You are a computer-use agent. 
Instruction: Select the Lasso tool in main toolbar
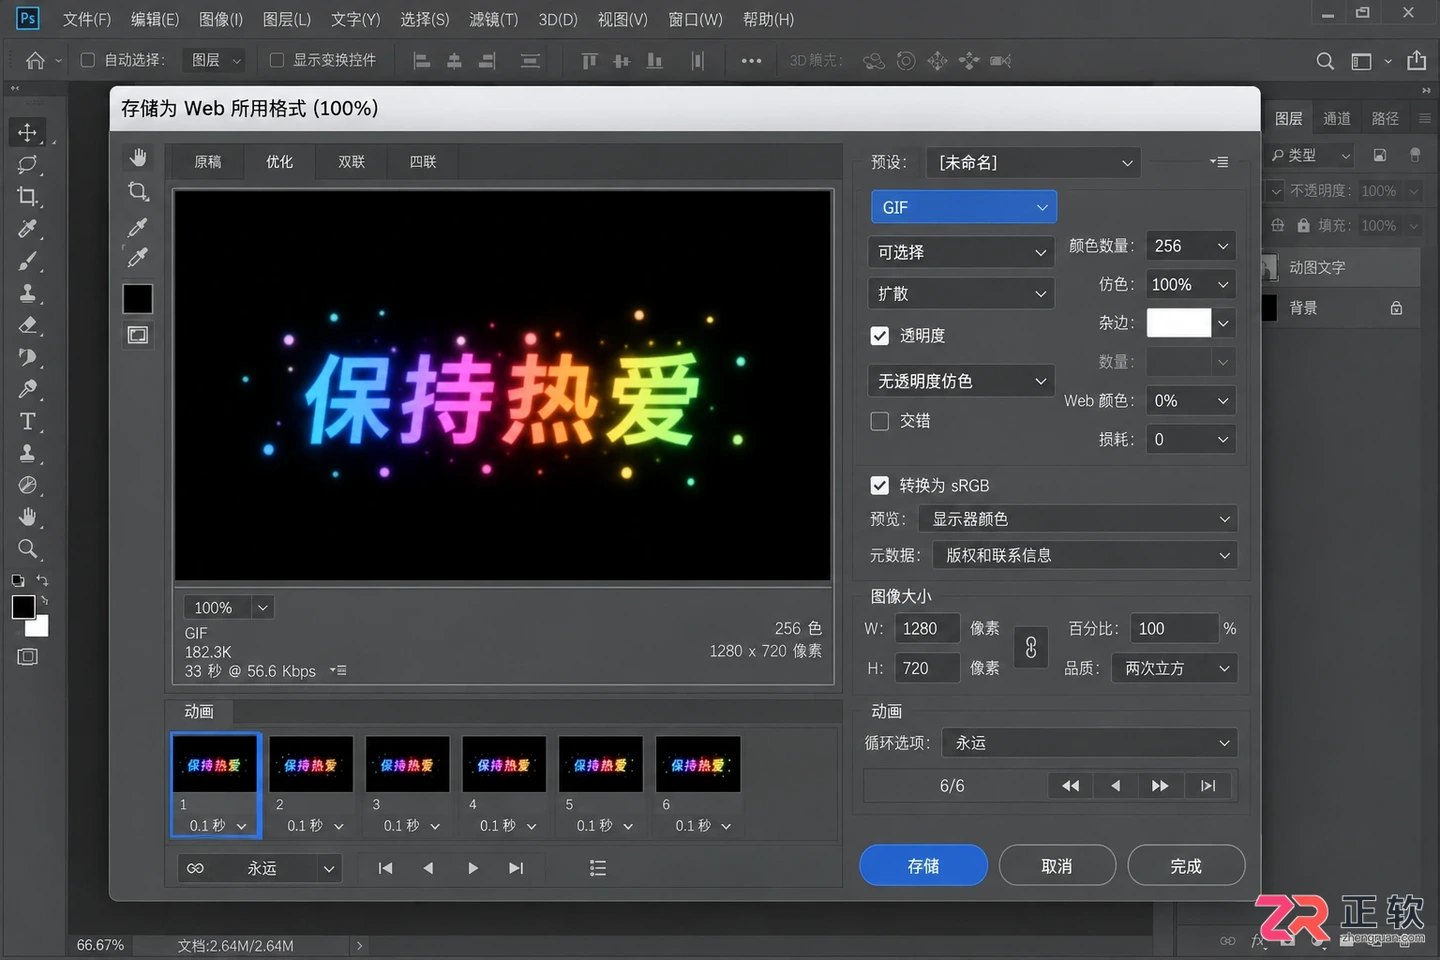(27, 164)
